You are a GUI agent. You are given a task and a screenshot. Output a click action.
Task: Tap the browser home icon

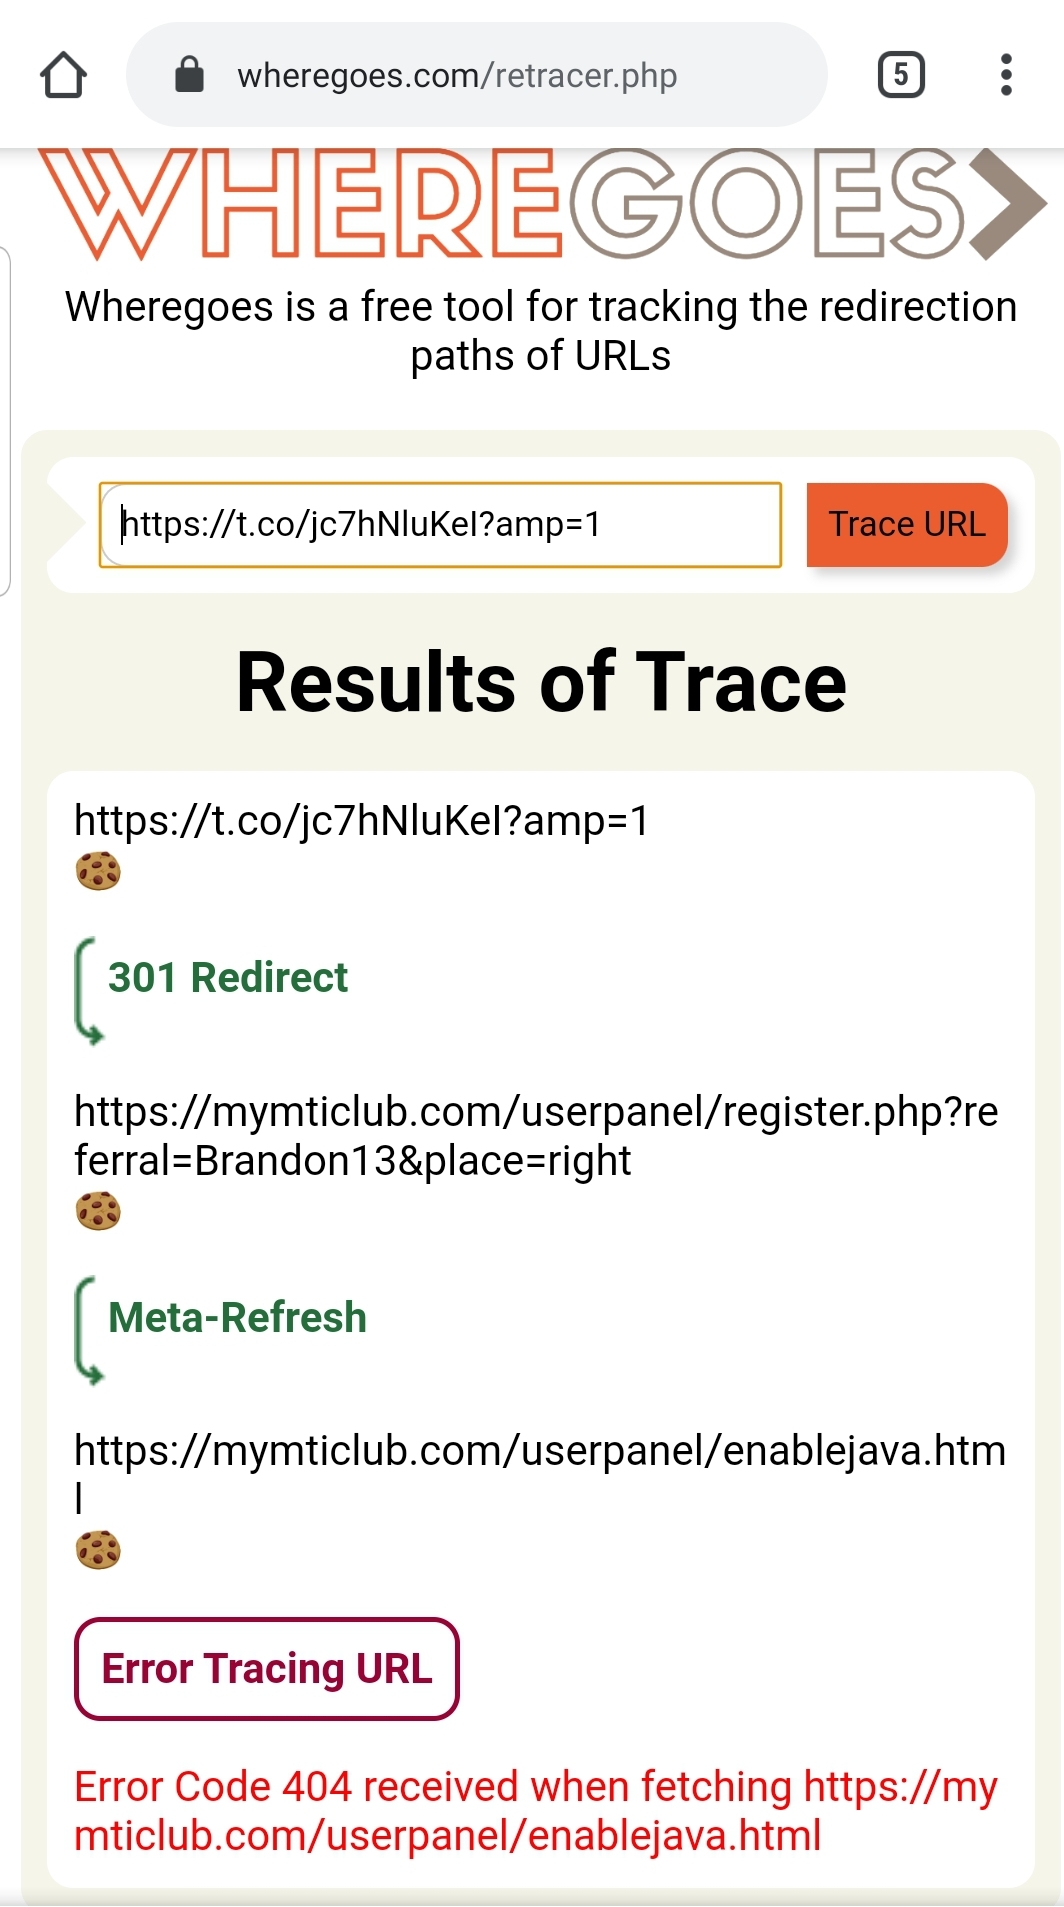63,75
